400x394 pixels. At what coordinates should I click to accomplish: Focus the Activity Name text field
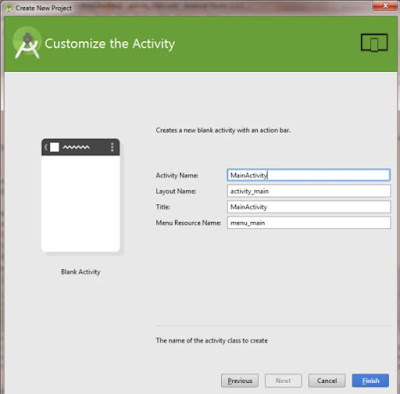[308, 175]
